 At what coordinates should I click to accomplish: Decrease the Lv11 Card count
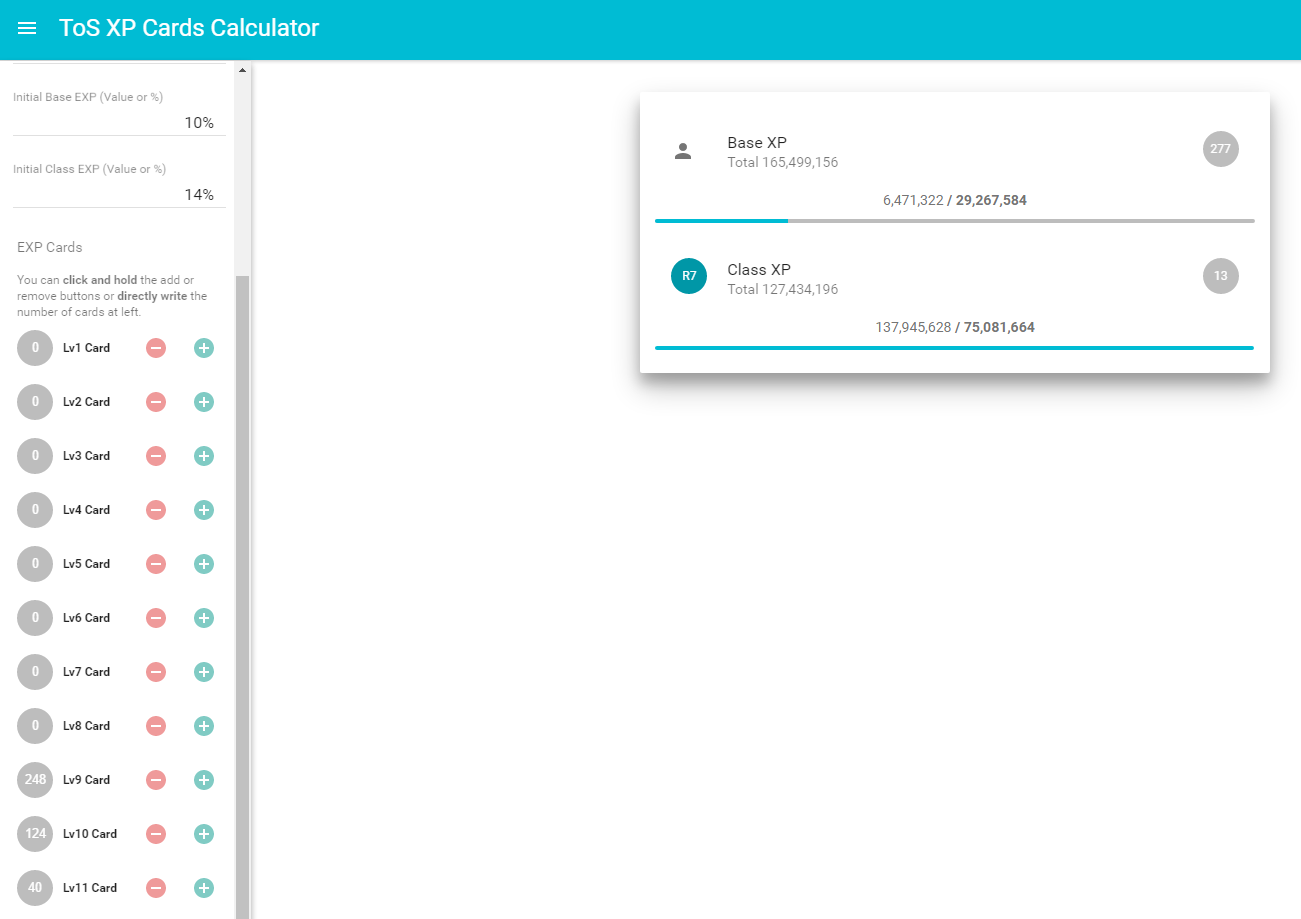coord(156,888)
